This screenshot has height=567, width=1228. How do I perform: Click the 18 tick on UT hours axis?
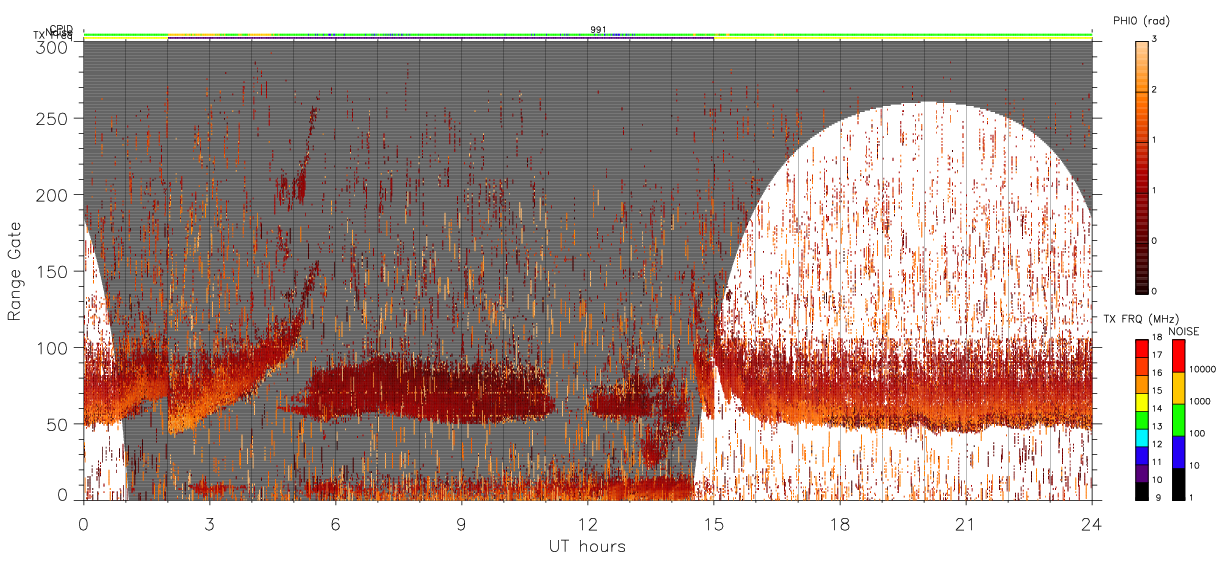tap(839, 523)
